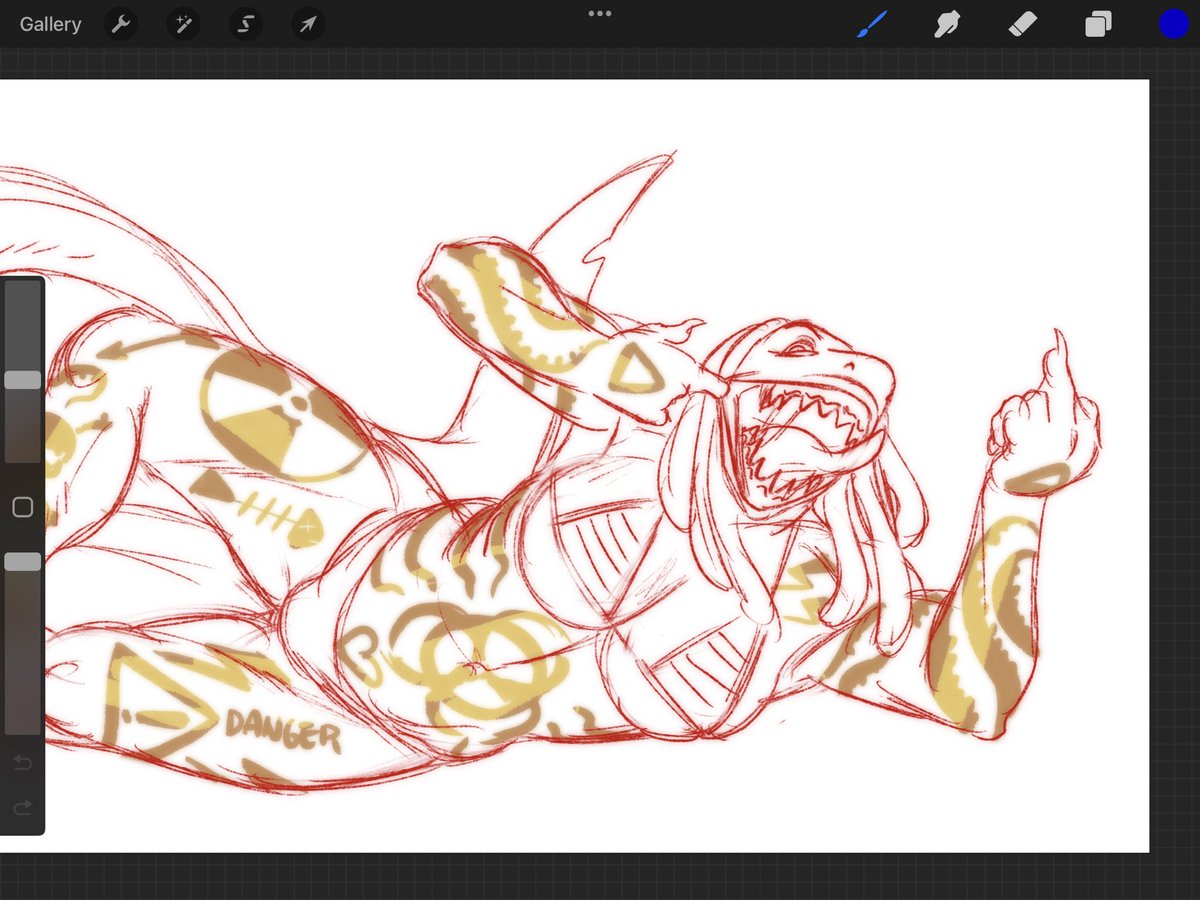
Task: Redo with the sidebar redo arrow
Action: (x=22, y=807)
